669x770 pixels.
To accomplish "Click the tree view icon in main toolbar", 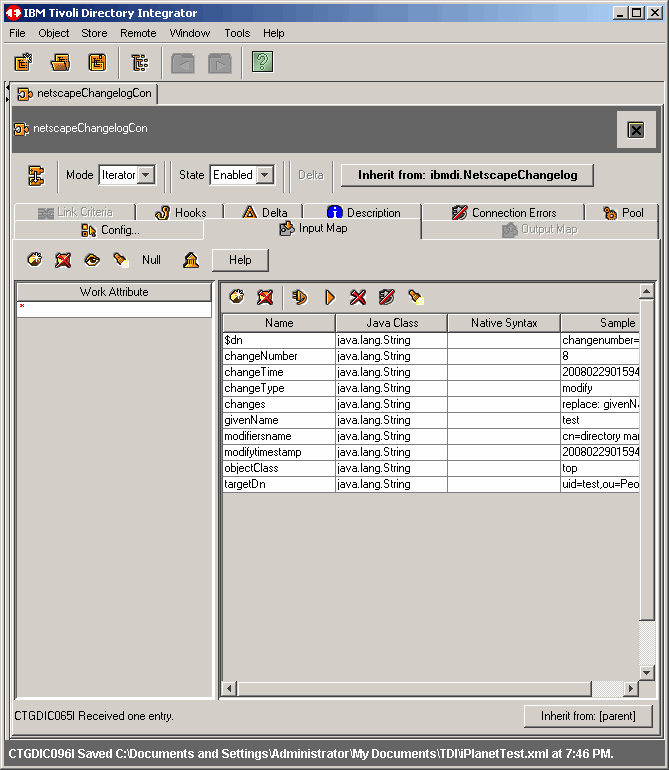I will point(139,63).
